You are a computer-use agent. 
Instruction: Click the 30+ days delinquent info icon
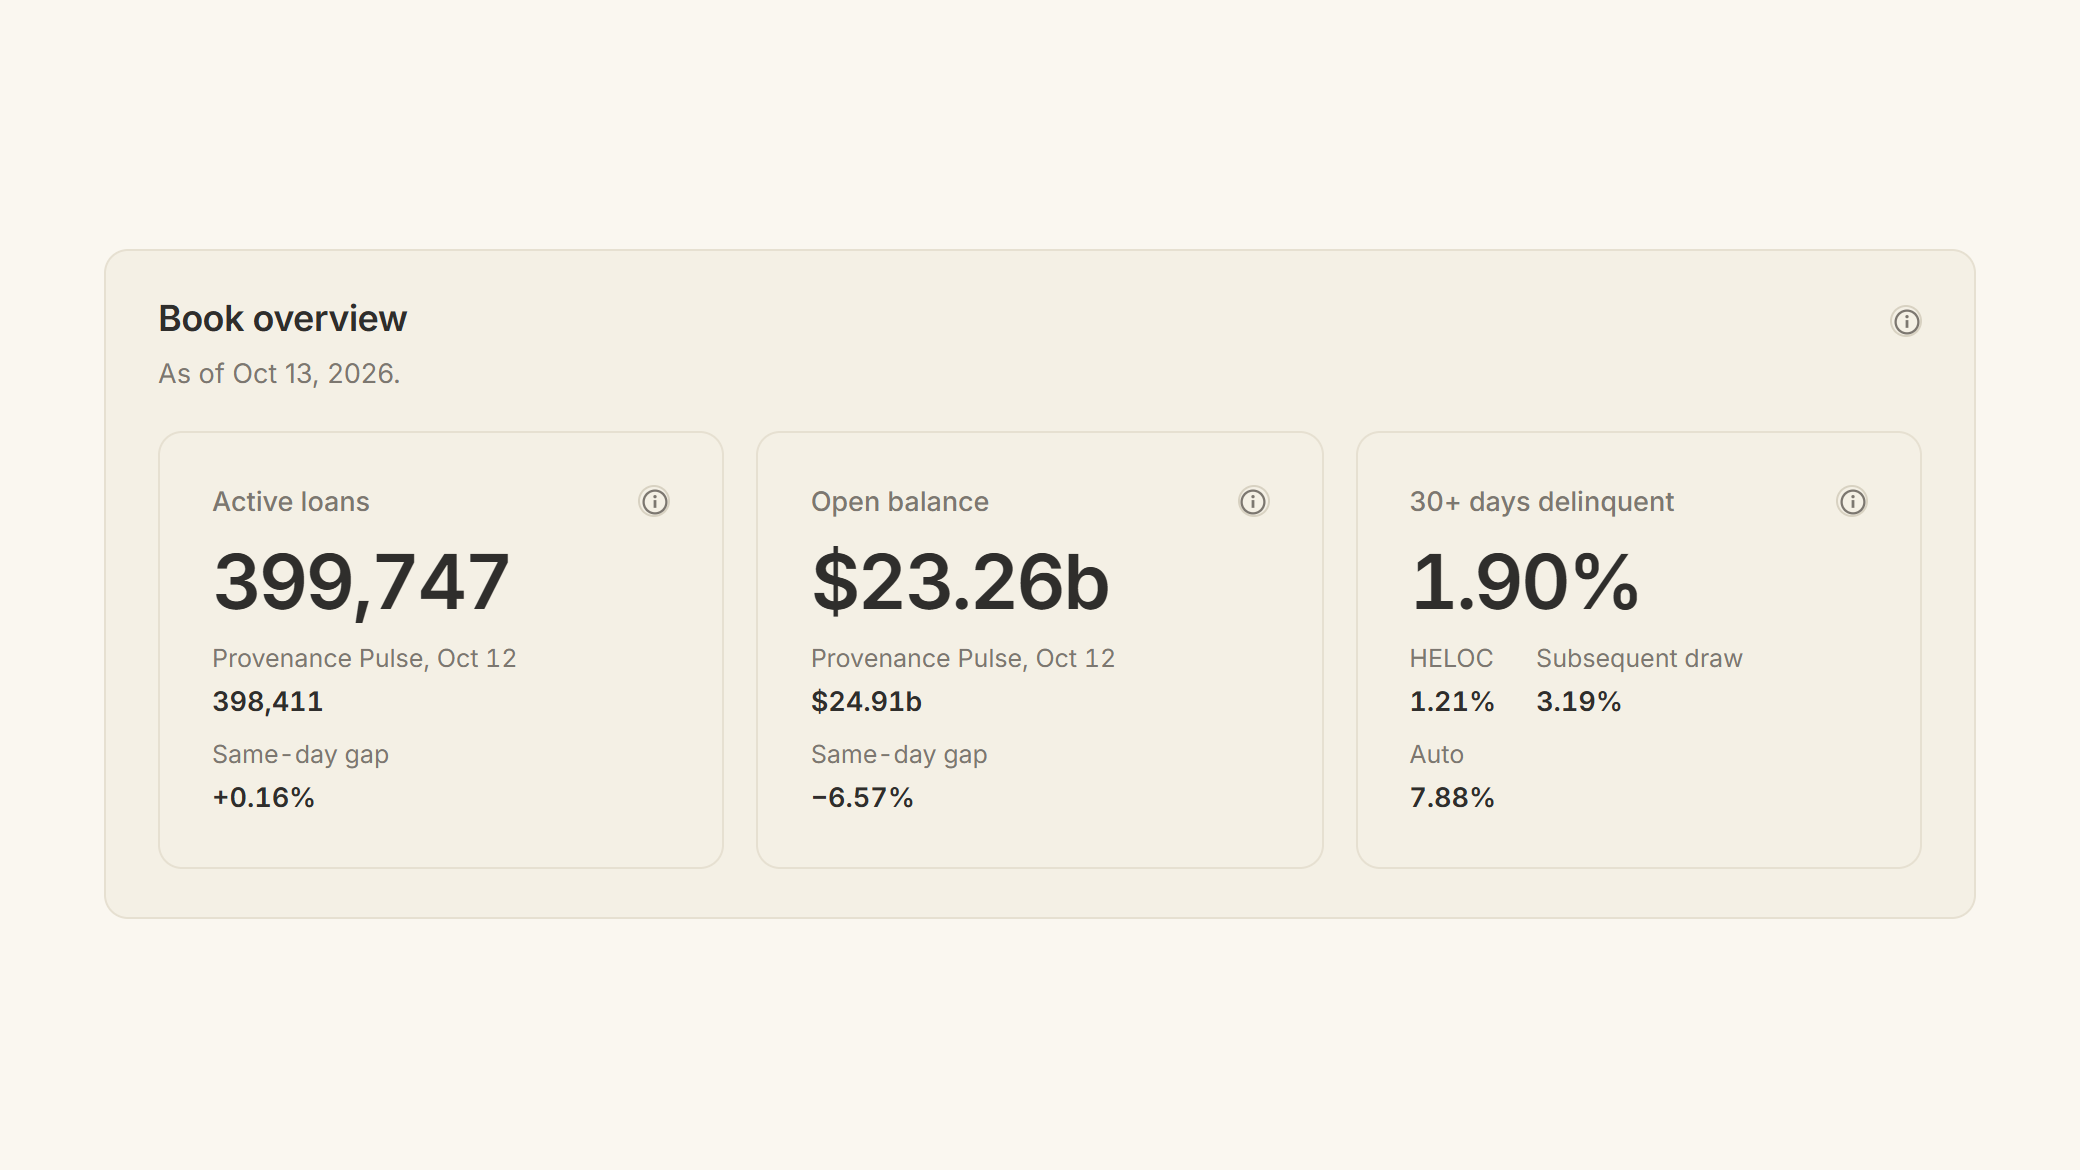(1852, 501)
